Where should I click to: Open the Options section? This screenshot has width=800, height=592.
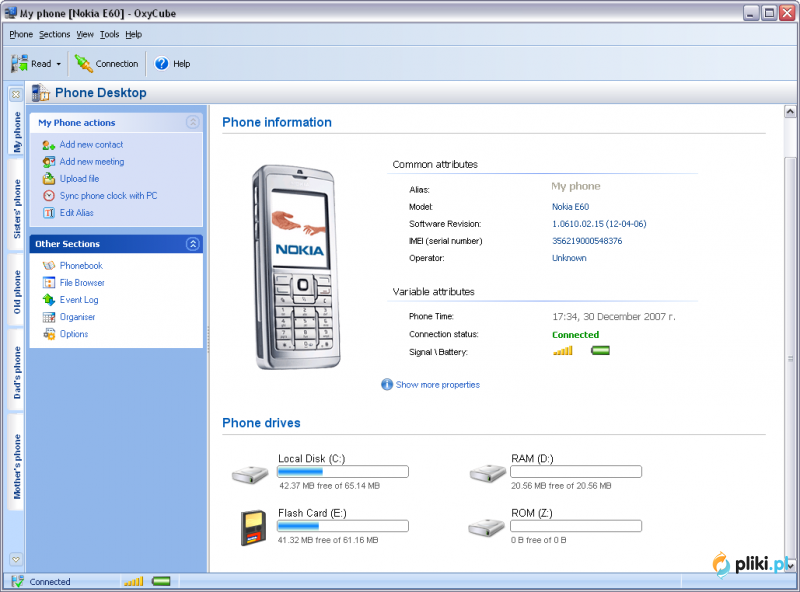click(x=74, y=334)
